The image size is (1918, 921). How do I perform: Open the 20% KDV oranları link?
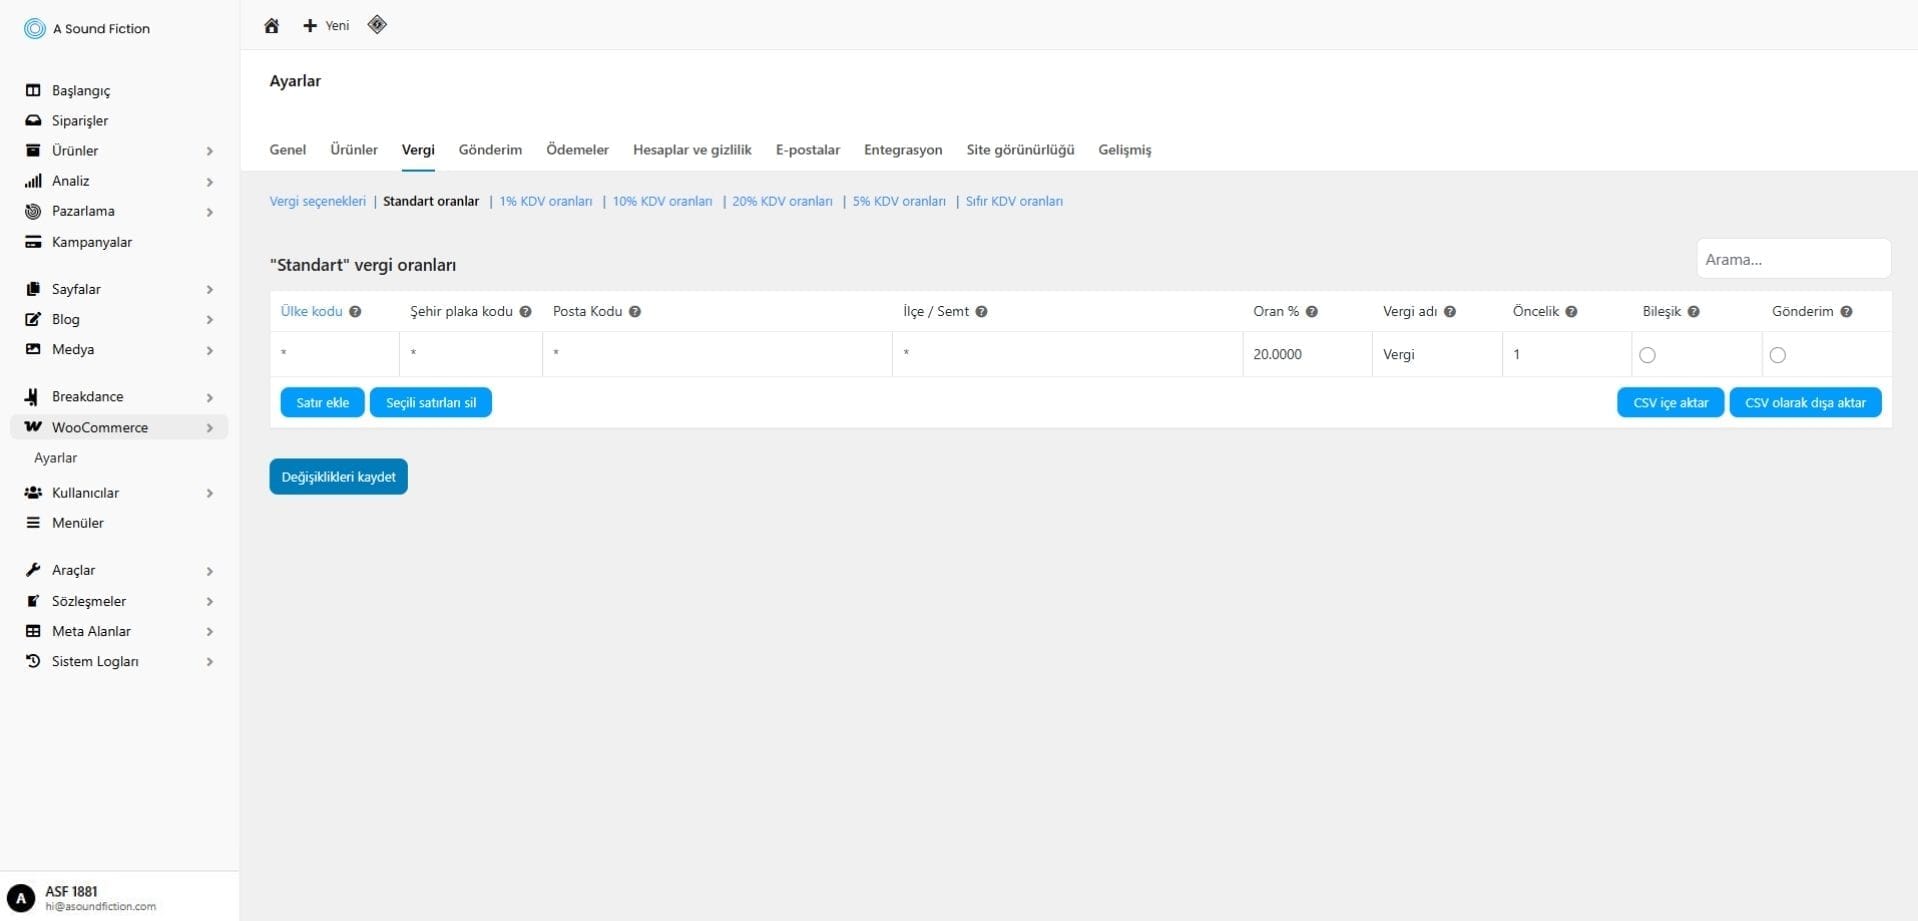click(x=782, y=201)
